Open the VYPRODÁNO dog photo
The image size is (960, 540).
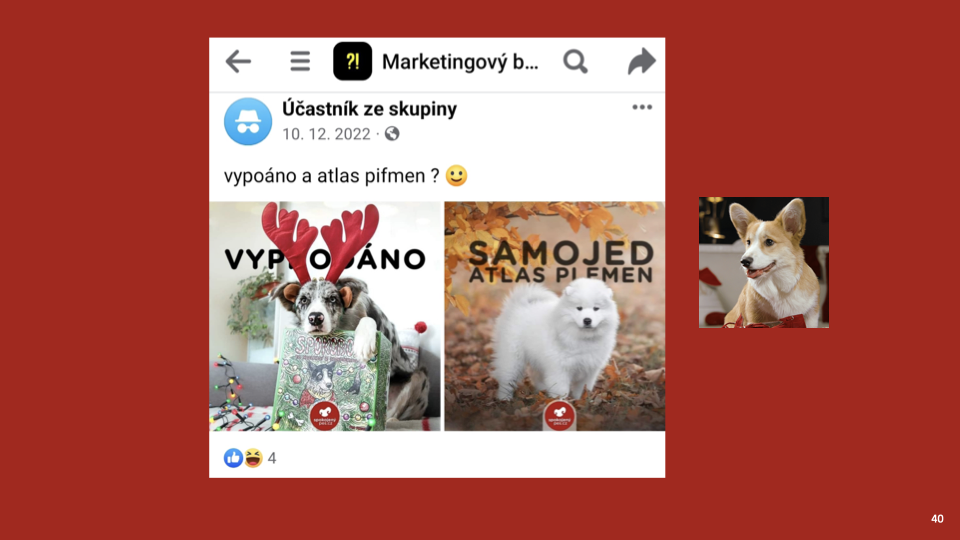324,316
